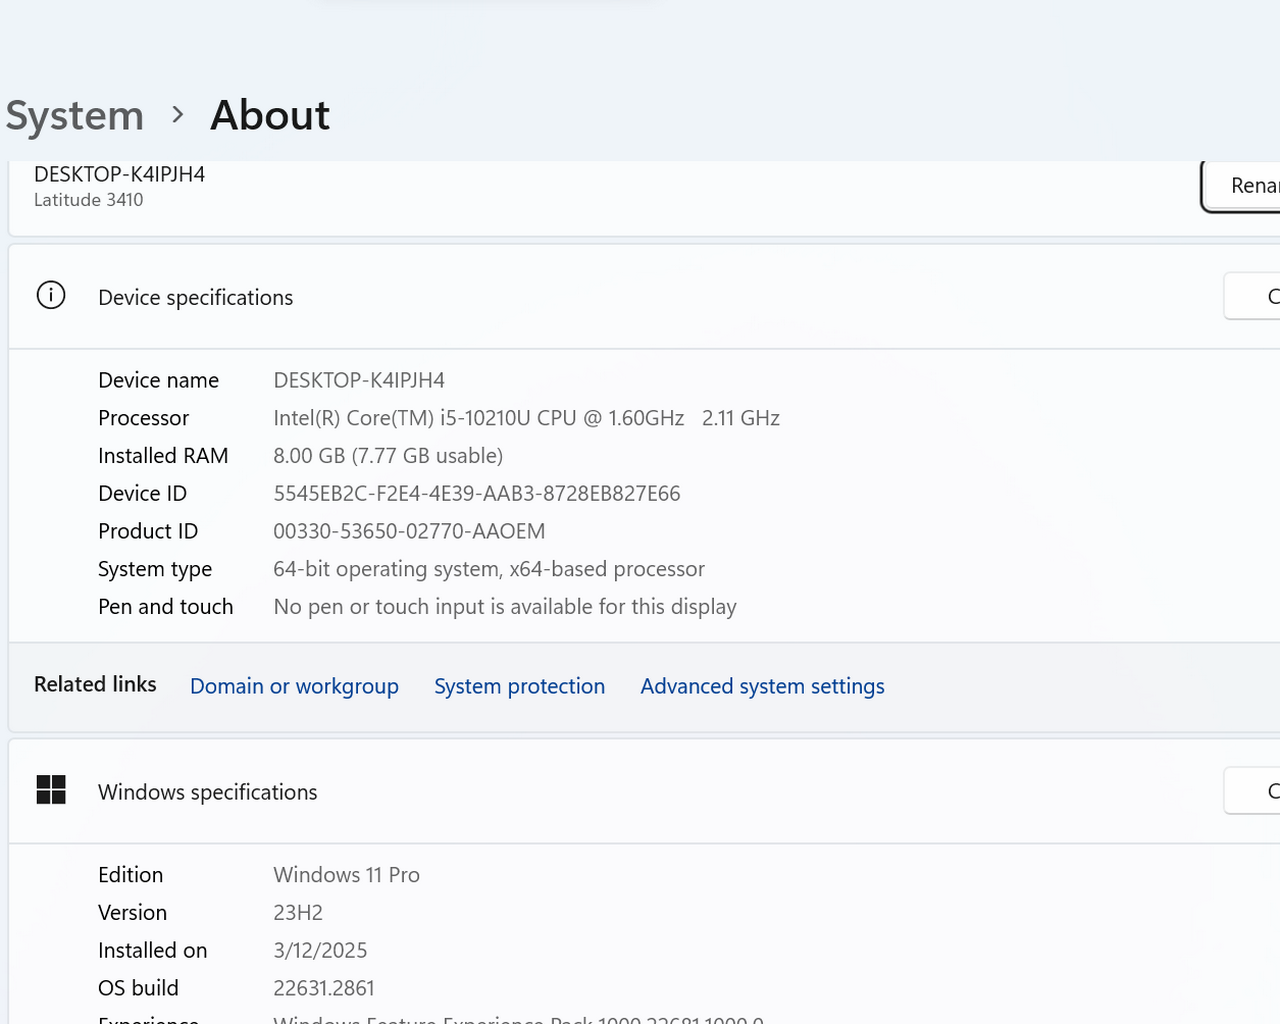
Task: Select the 64-bit operating system text
Action: coord(489,569)
